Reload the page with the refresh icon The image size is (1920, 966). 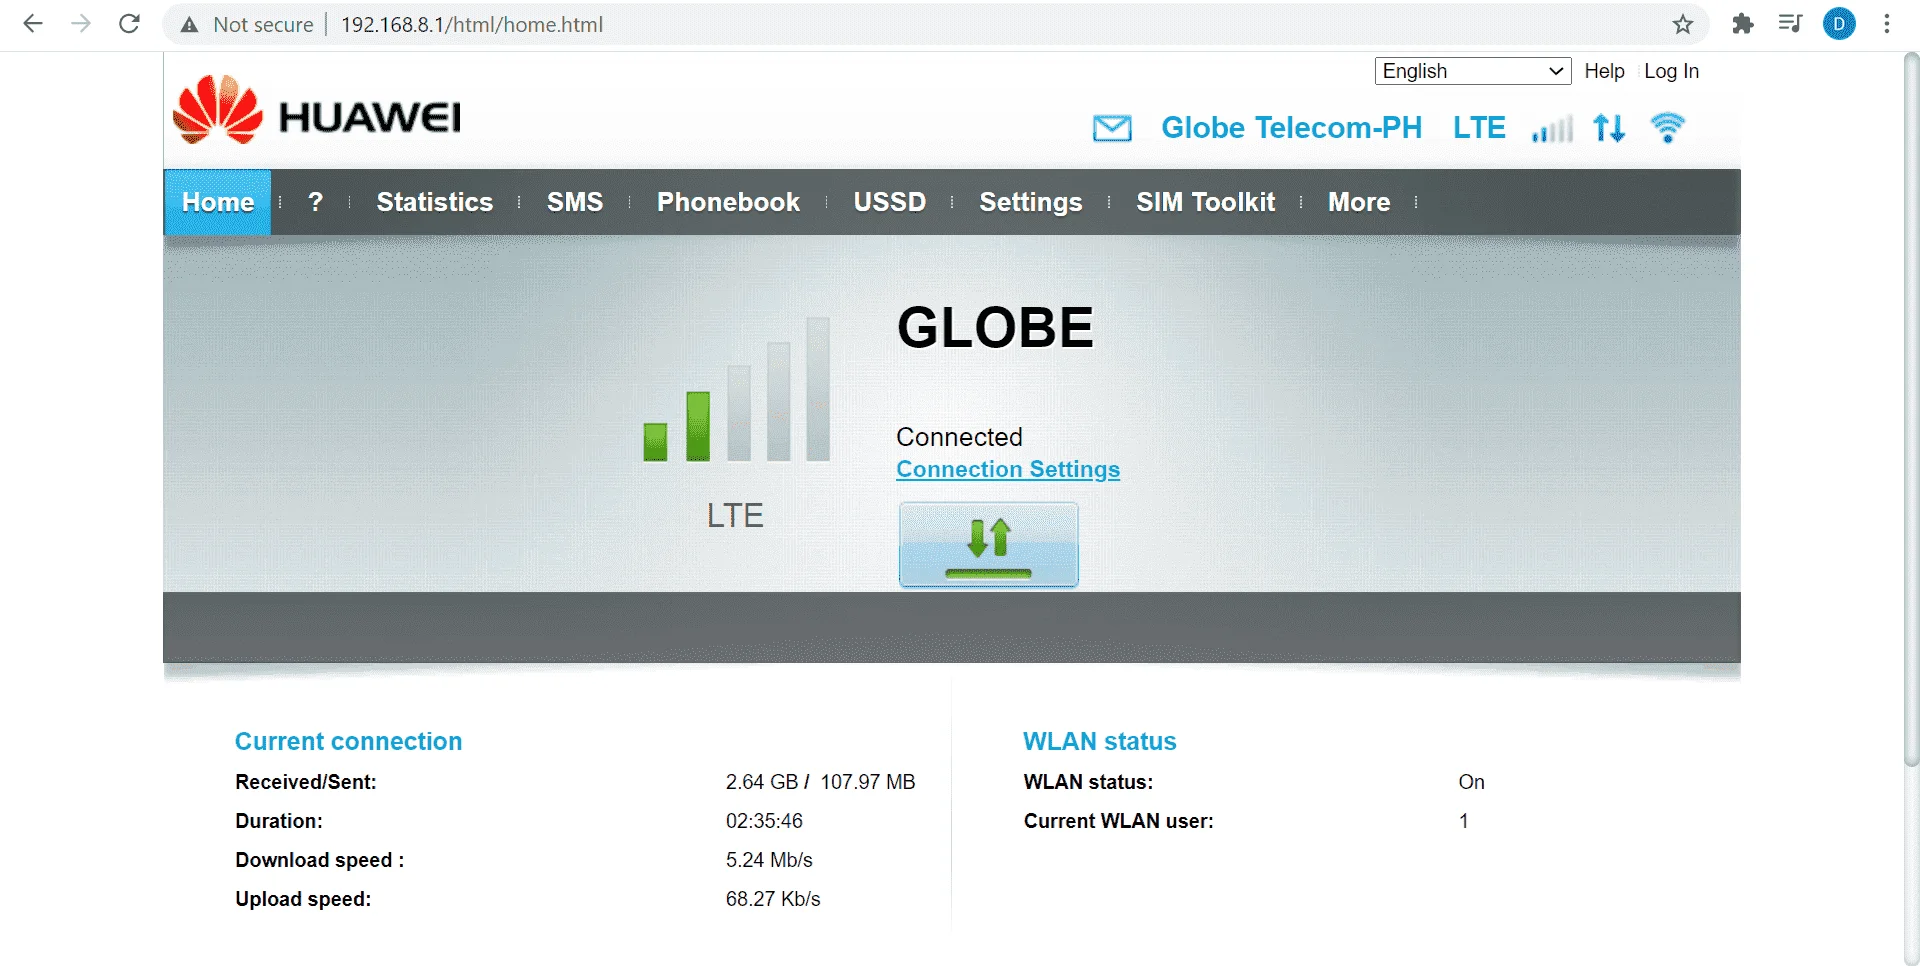point(129,24)
